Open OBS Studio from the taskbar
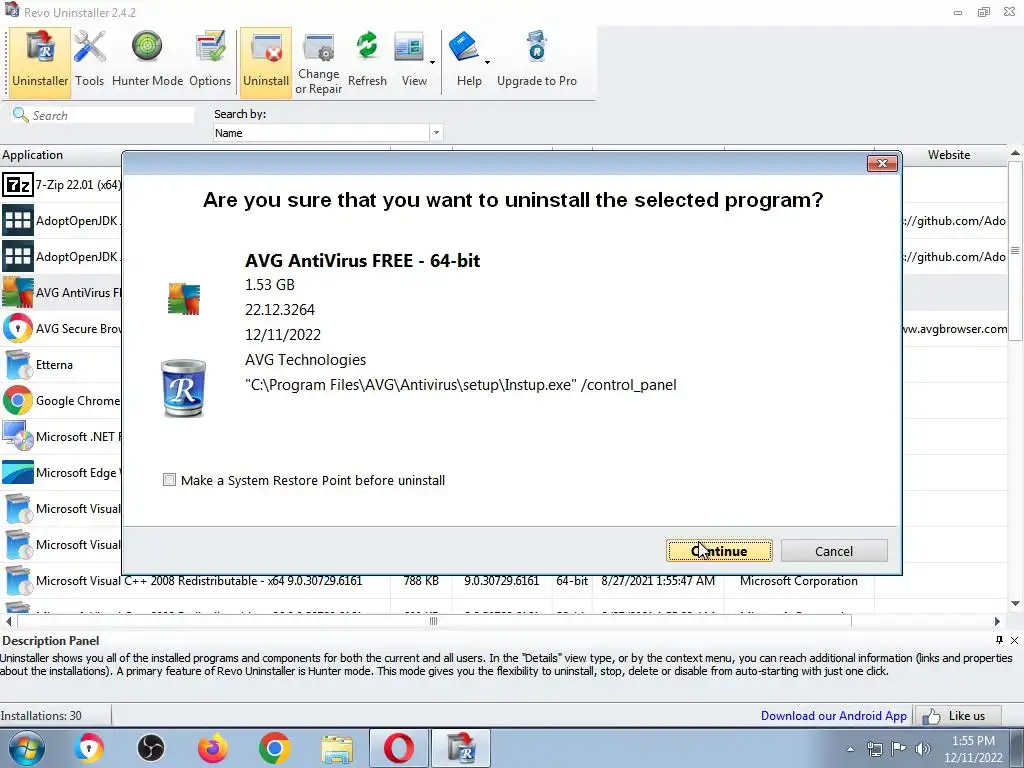Viewport: 1024px width, 768px height. (151, 748)
